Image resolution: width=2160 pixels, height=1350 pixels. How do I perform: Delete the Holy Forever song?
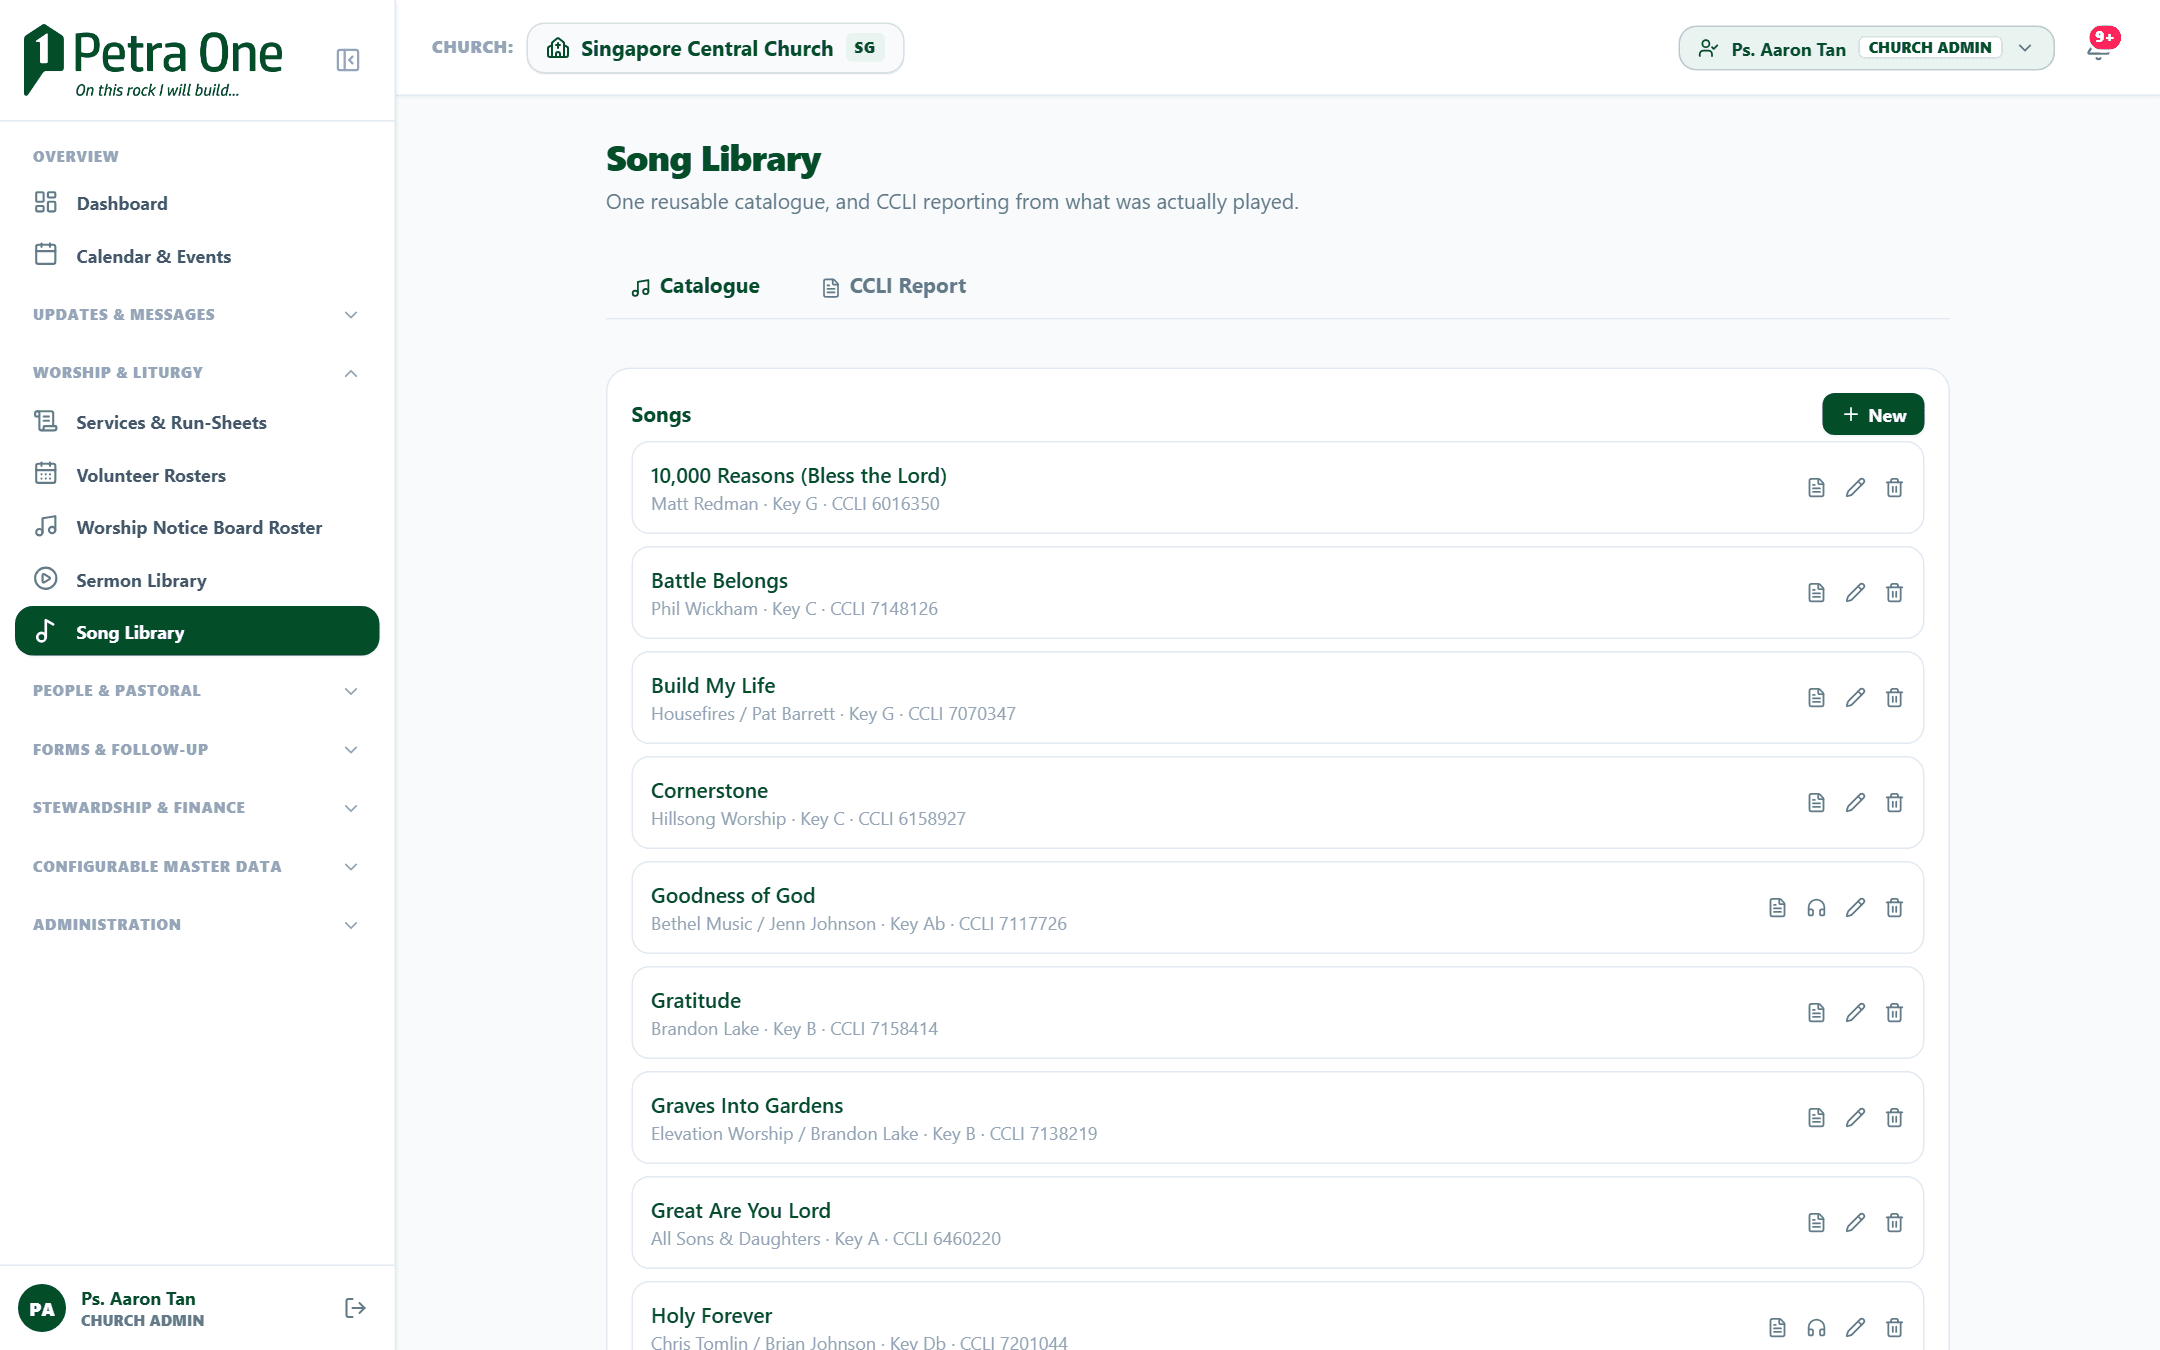(1894, 1328)
